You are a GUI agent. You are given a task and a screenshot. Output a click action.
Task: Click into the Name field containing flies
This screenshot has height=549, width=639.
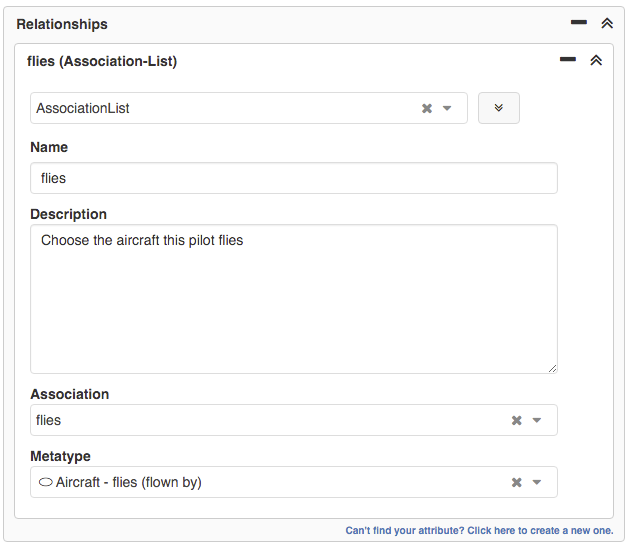[293, 178]
